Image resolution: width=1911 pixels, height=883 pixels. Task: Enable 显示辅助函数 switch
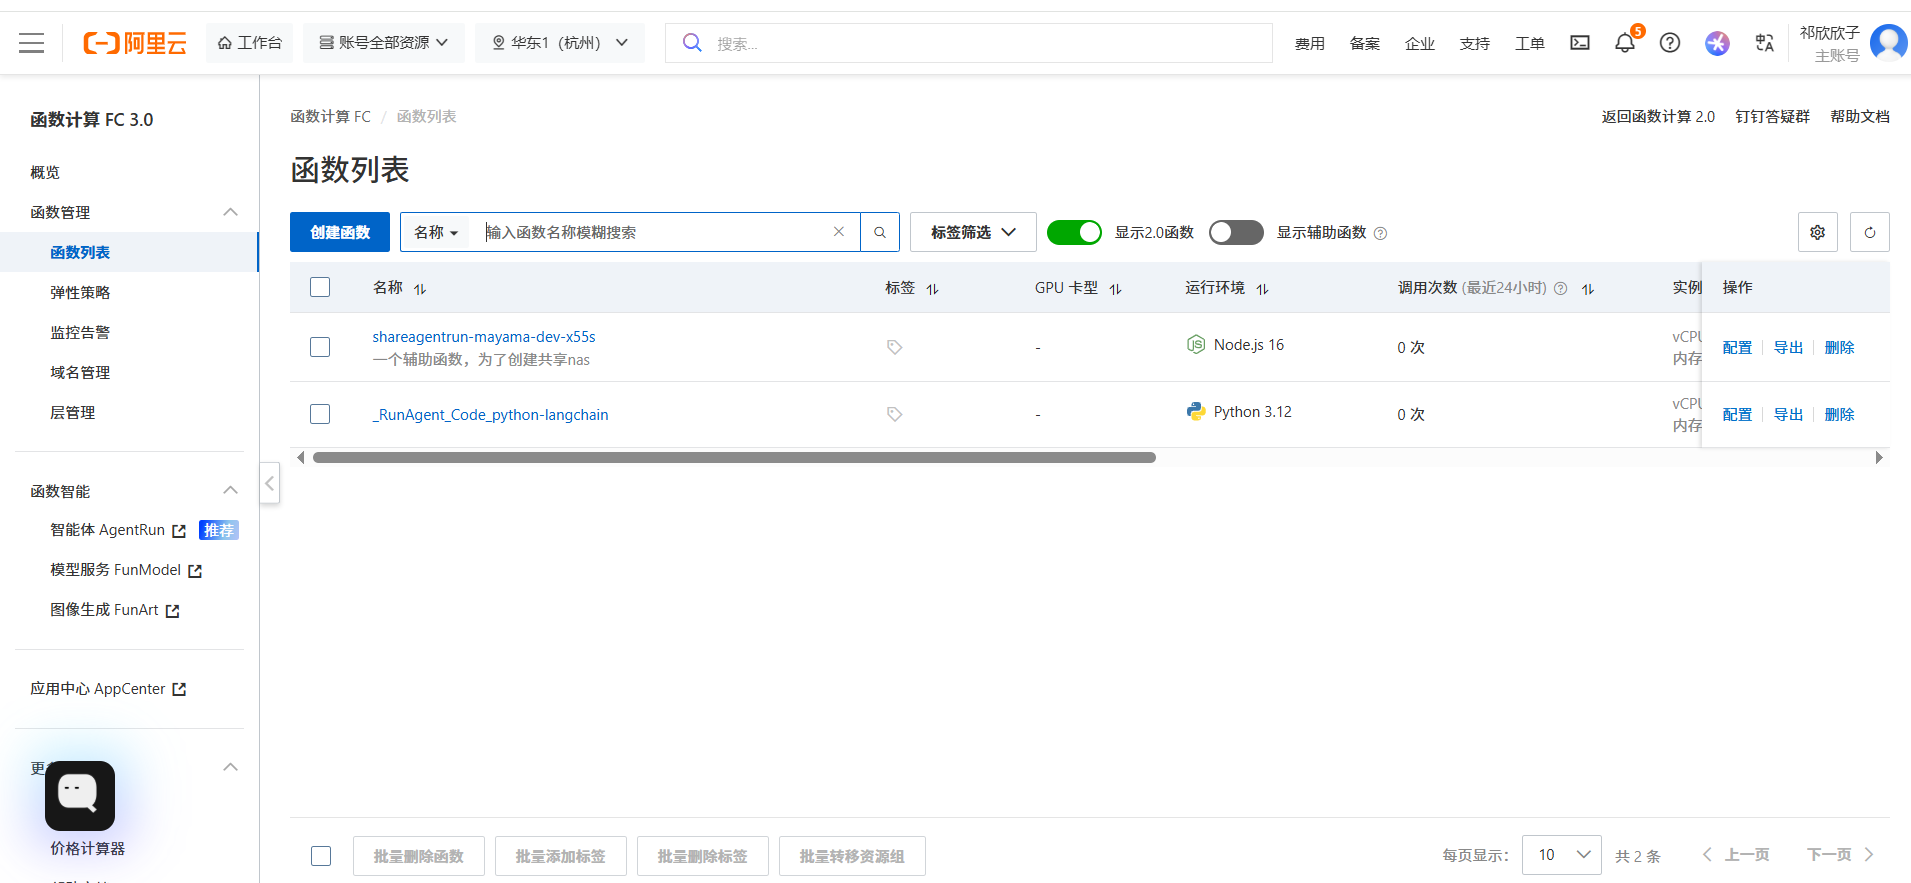point(1236,232)
